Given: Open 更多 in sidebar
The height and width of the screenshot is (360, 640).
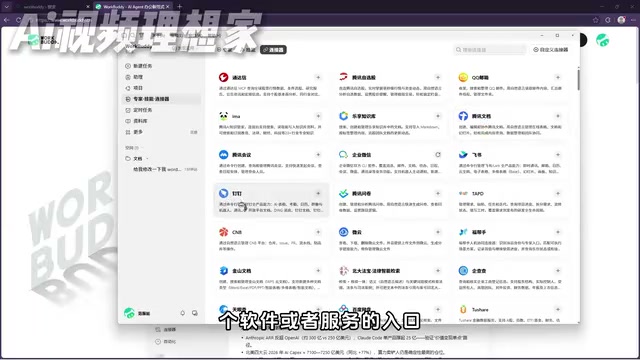Looking at the screenshot, I should click(x=161, y=132).
